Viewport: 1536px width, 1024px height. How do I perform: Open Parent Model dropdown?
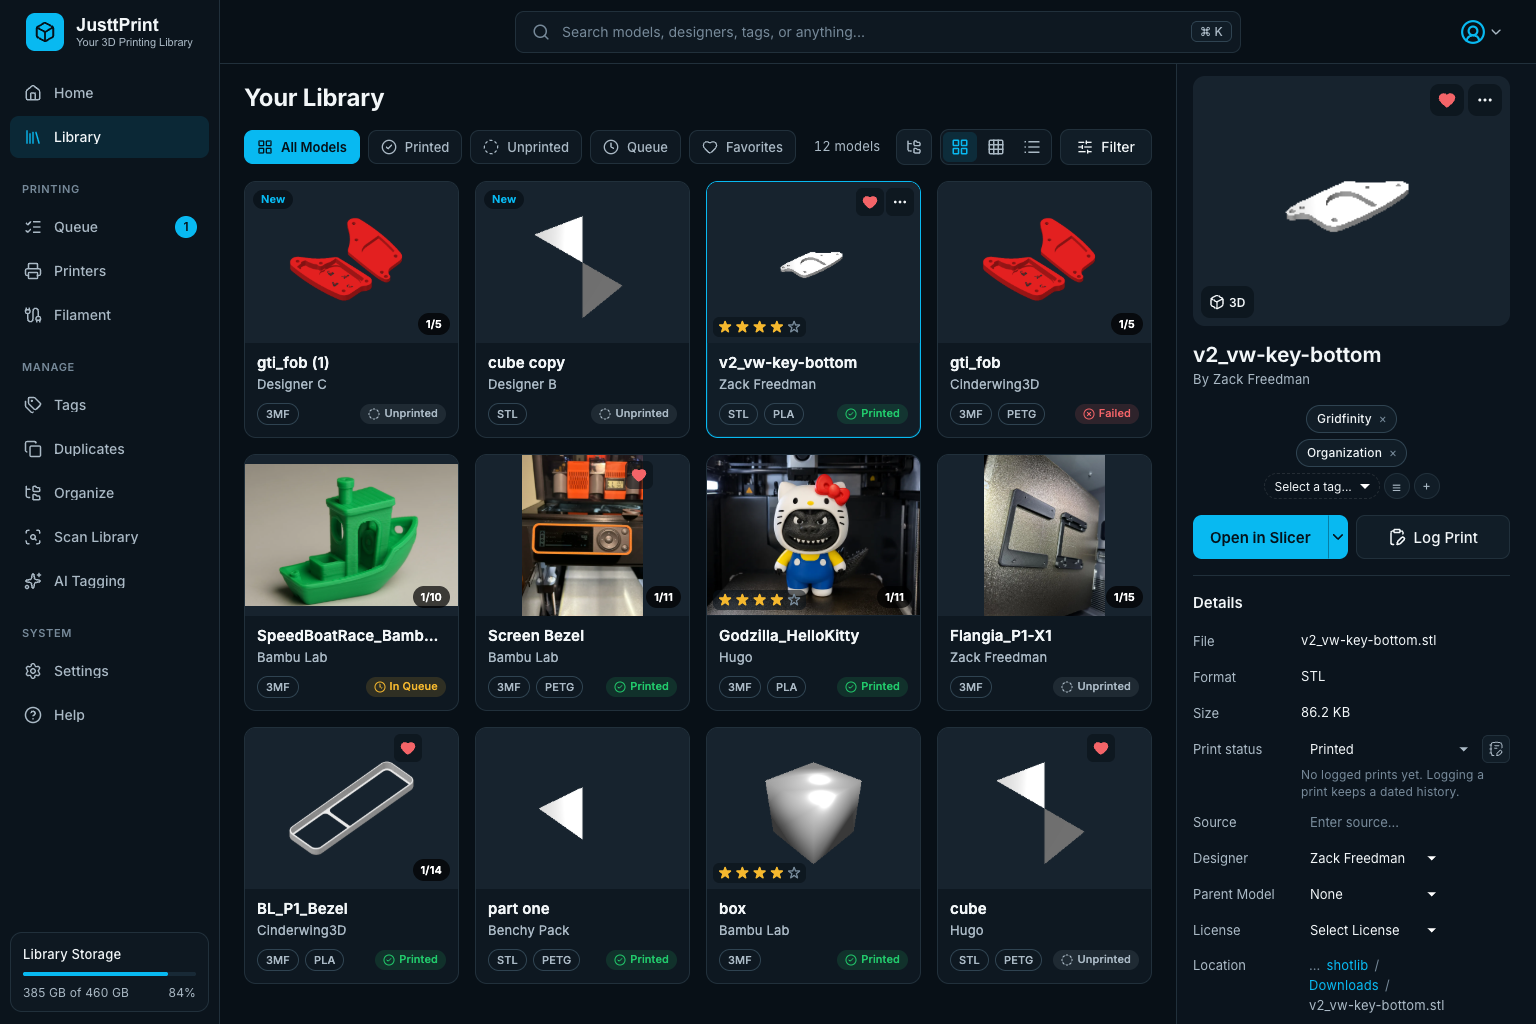click(1373, 894)
